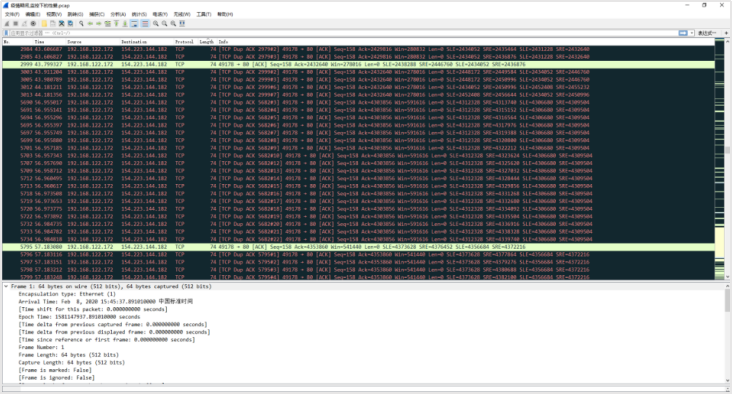Open a capture file
The width and height of the screenshot is (732, 394).
44,23
